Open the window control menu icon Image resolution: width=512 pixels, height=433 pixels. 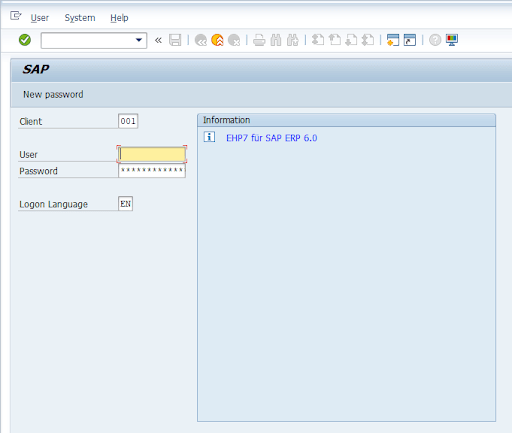tap(15, 16)
